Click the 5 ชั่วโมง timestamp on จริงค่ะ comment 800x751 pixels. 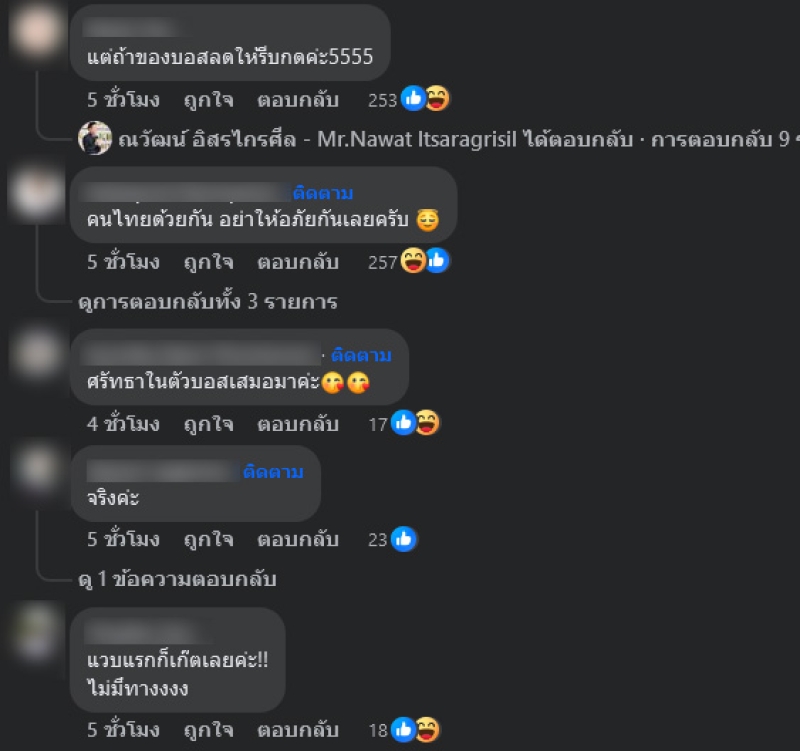click(123, 539)
